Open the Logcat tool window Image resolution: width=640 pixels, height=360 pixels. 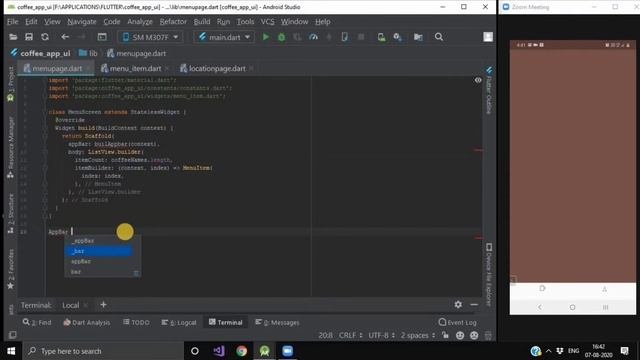179,322
